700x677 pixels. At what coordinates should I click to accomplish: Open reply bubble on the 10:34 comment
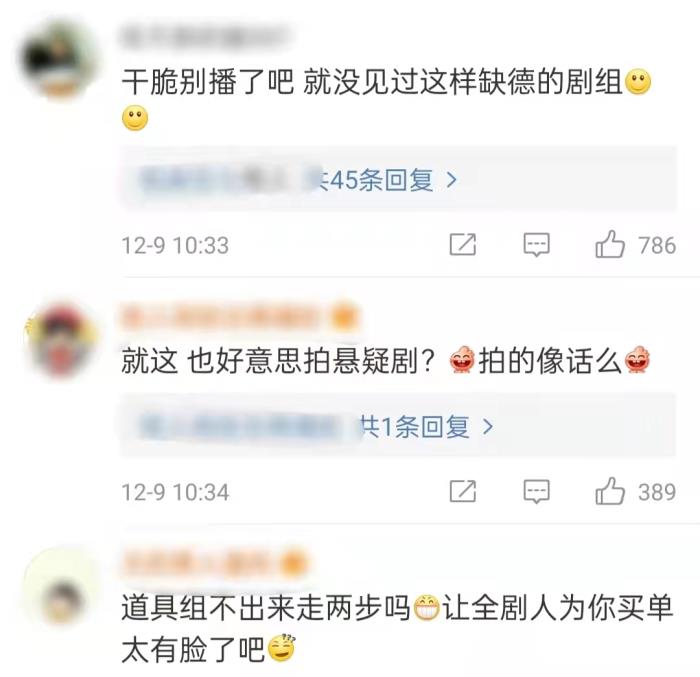click(x=536, y=492)
